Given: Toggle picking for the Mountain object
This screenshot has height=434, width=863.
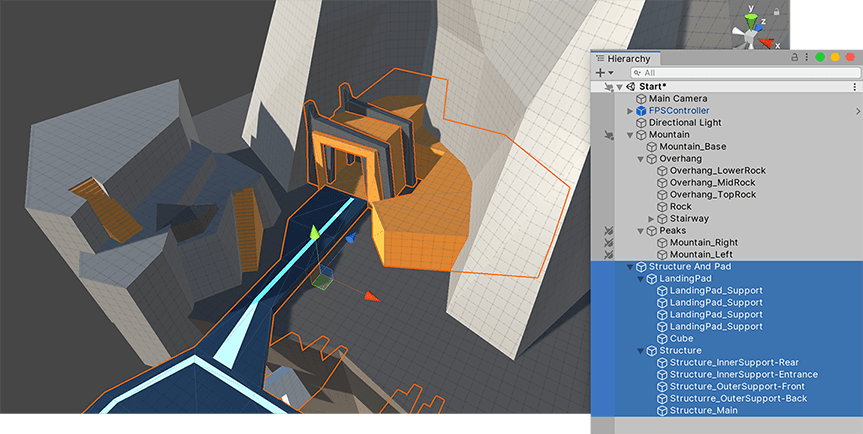Looking at the screenshot, I should point(608,135).
